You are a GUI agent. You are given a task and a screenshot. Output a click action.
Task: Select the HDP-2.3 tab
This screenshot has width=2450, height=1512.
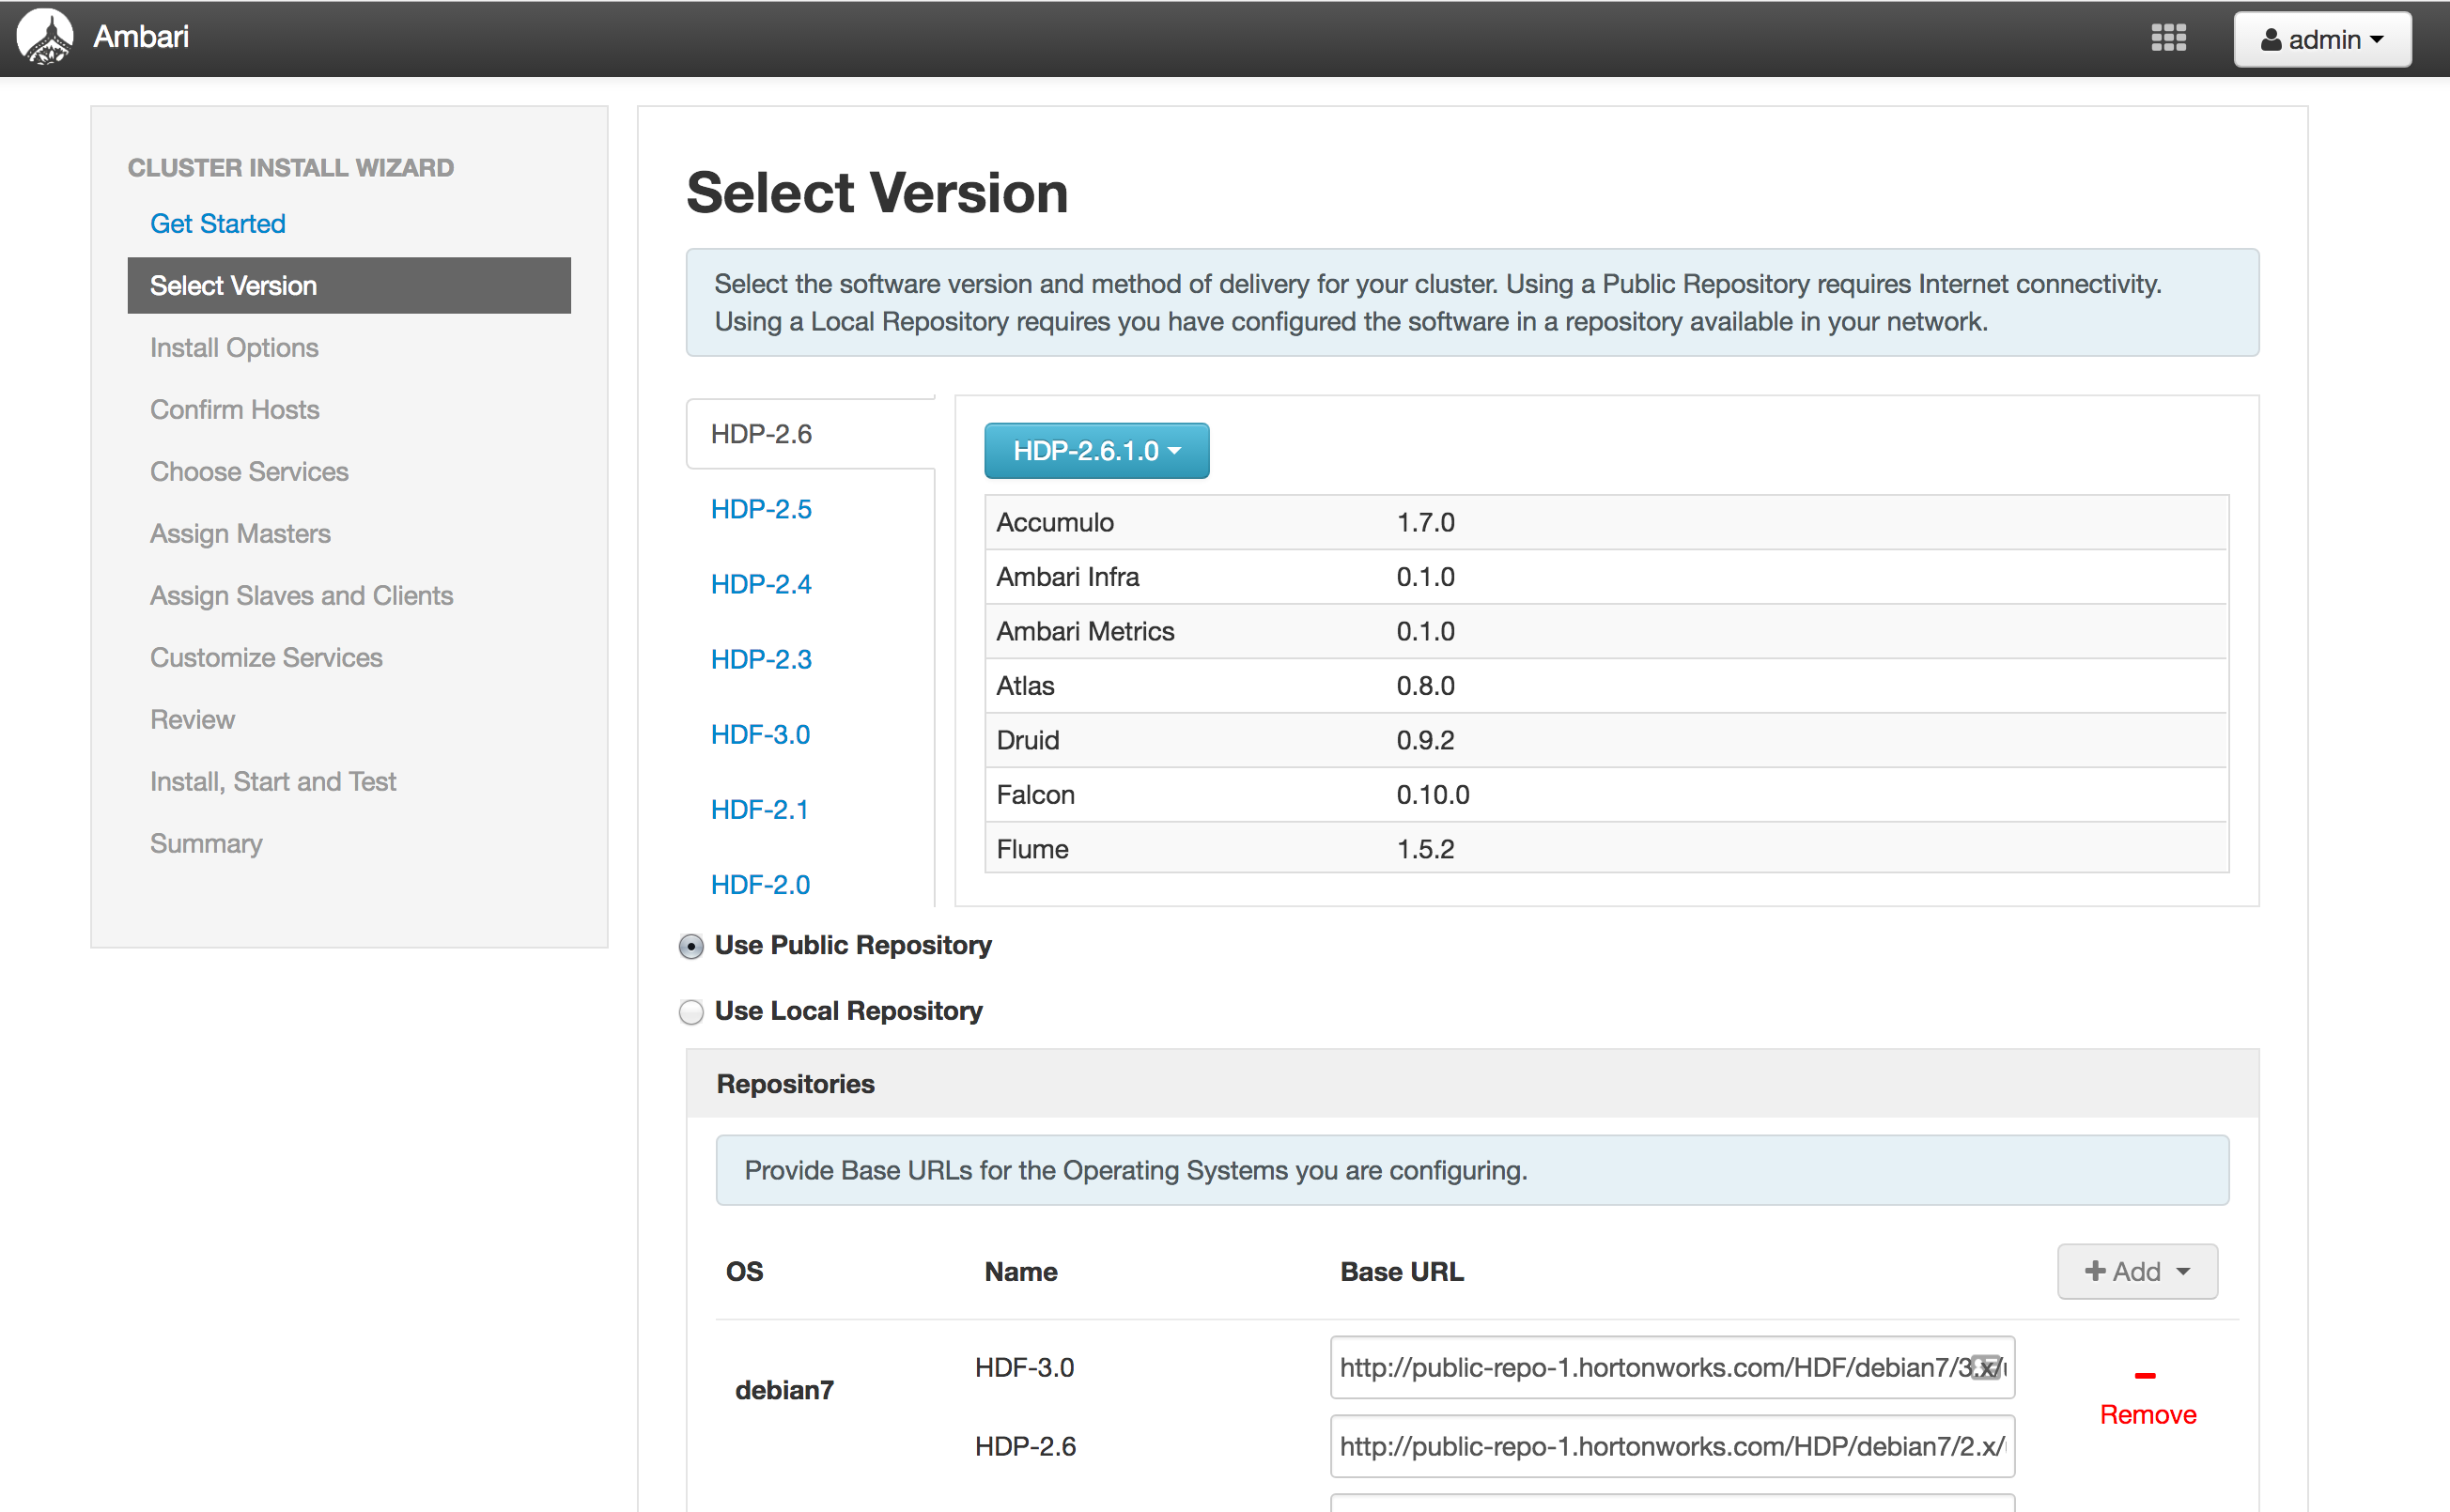point(761,659)
